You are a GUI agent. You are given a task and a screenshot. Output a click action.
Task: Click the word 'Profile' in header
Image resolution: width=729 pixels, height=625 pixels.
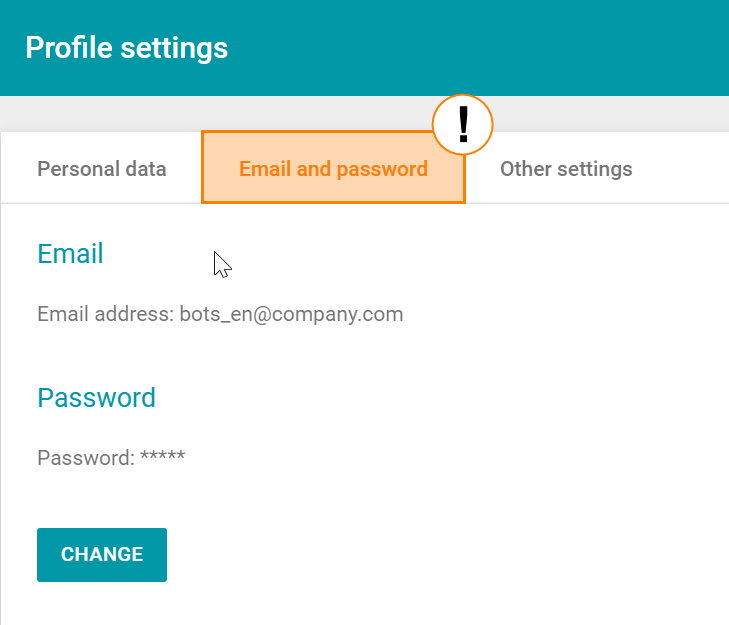[66, 47]
